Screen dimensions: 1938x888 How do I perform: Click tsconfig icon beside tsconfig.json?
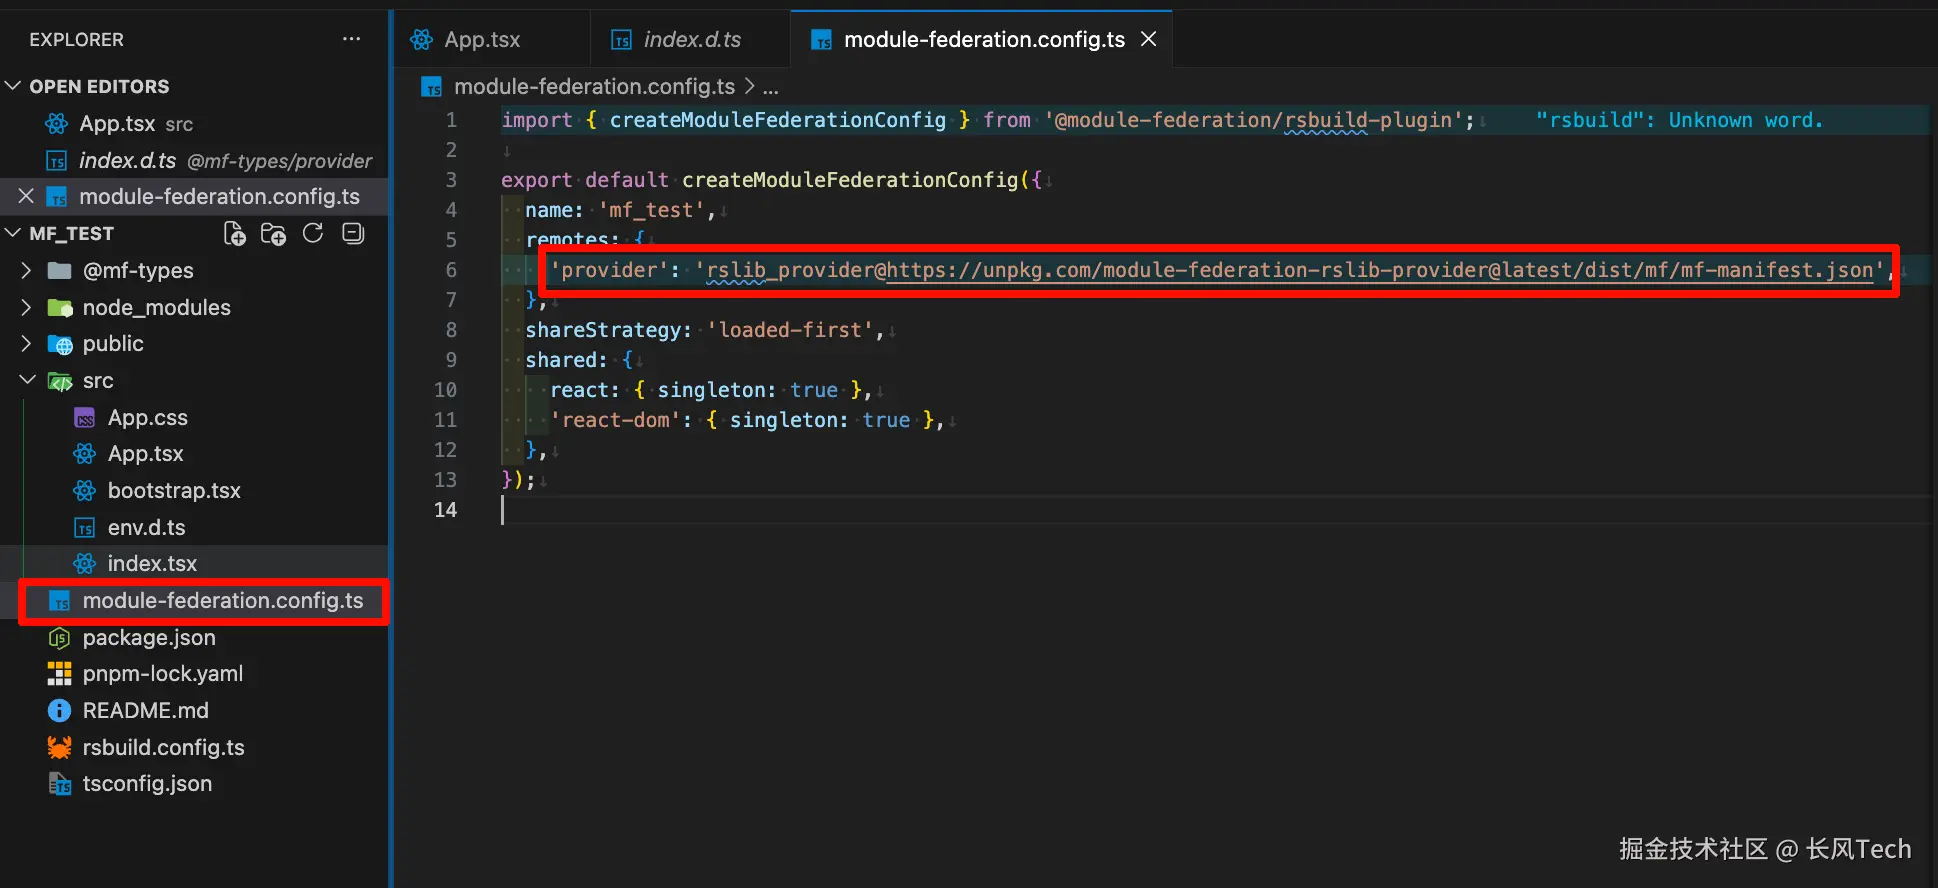(x=60, y=785)
